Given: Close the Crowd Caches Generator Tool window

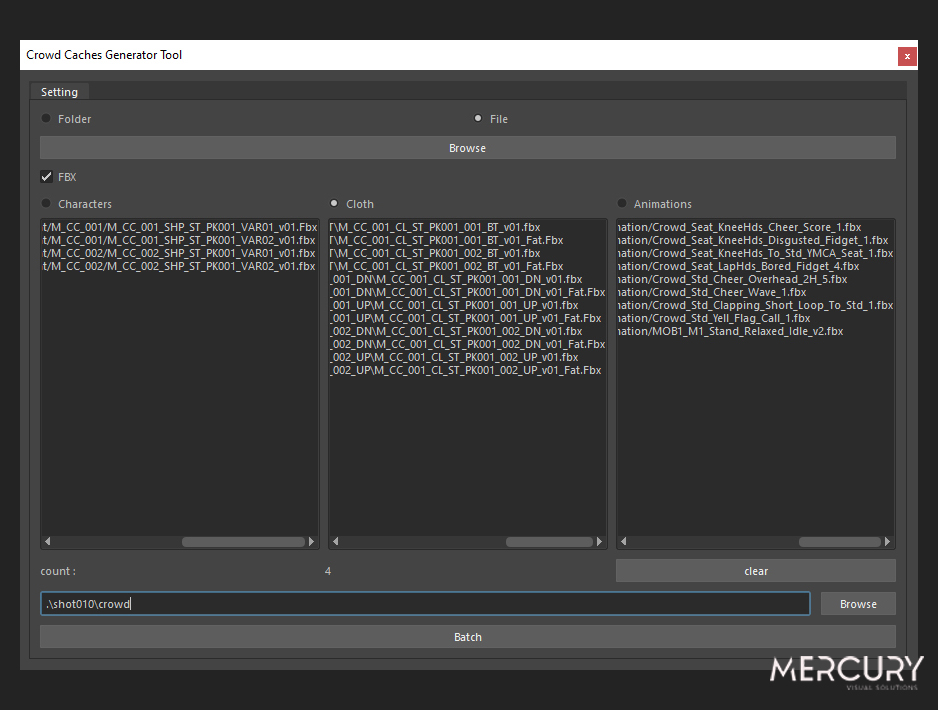Looking at the screenshot, I should coord(907,56).
